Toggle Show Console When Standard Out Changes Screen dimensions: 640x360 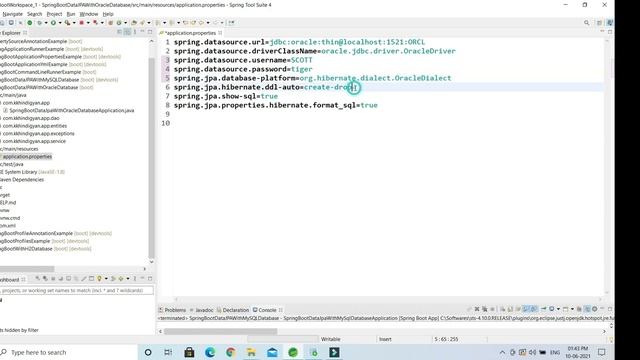[525, 309]
